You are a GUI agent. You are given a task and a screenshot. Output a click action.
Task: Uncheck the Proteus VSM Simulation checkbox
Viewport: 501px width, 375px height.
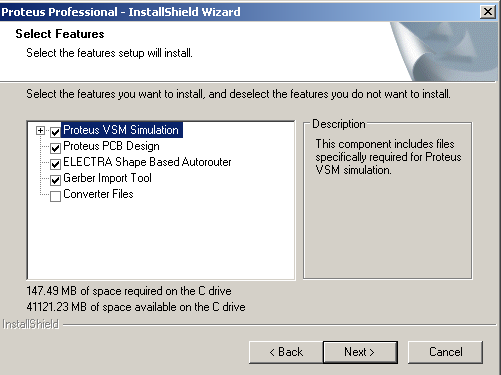[55, 132]
